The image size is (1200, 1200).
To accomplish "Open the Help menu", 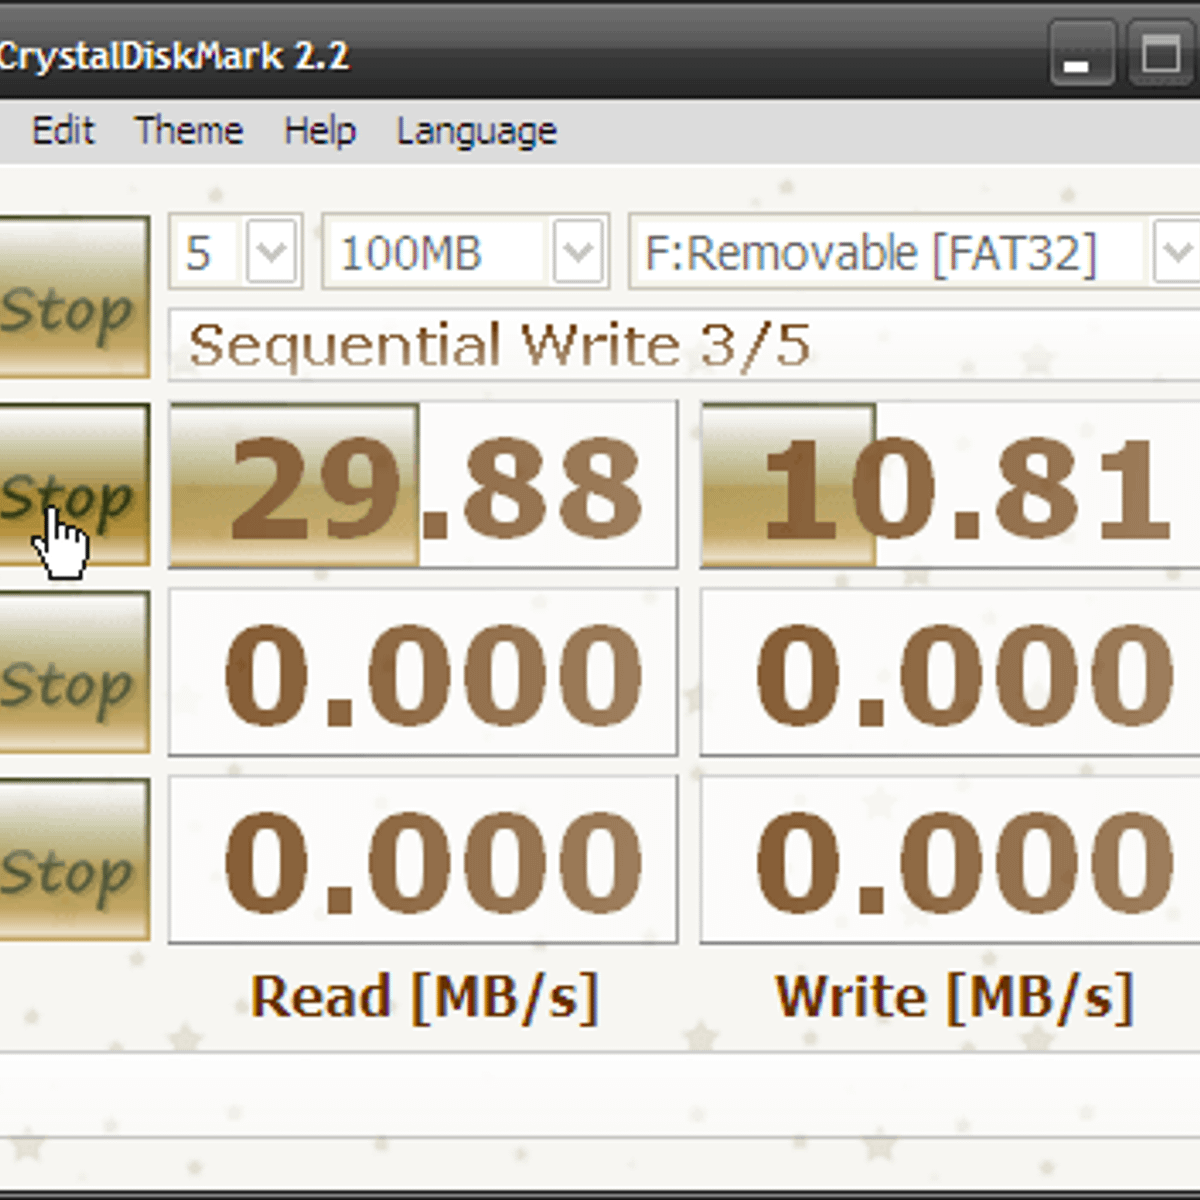I will coord(319,131).
